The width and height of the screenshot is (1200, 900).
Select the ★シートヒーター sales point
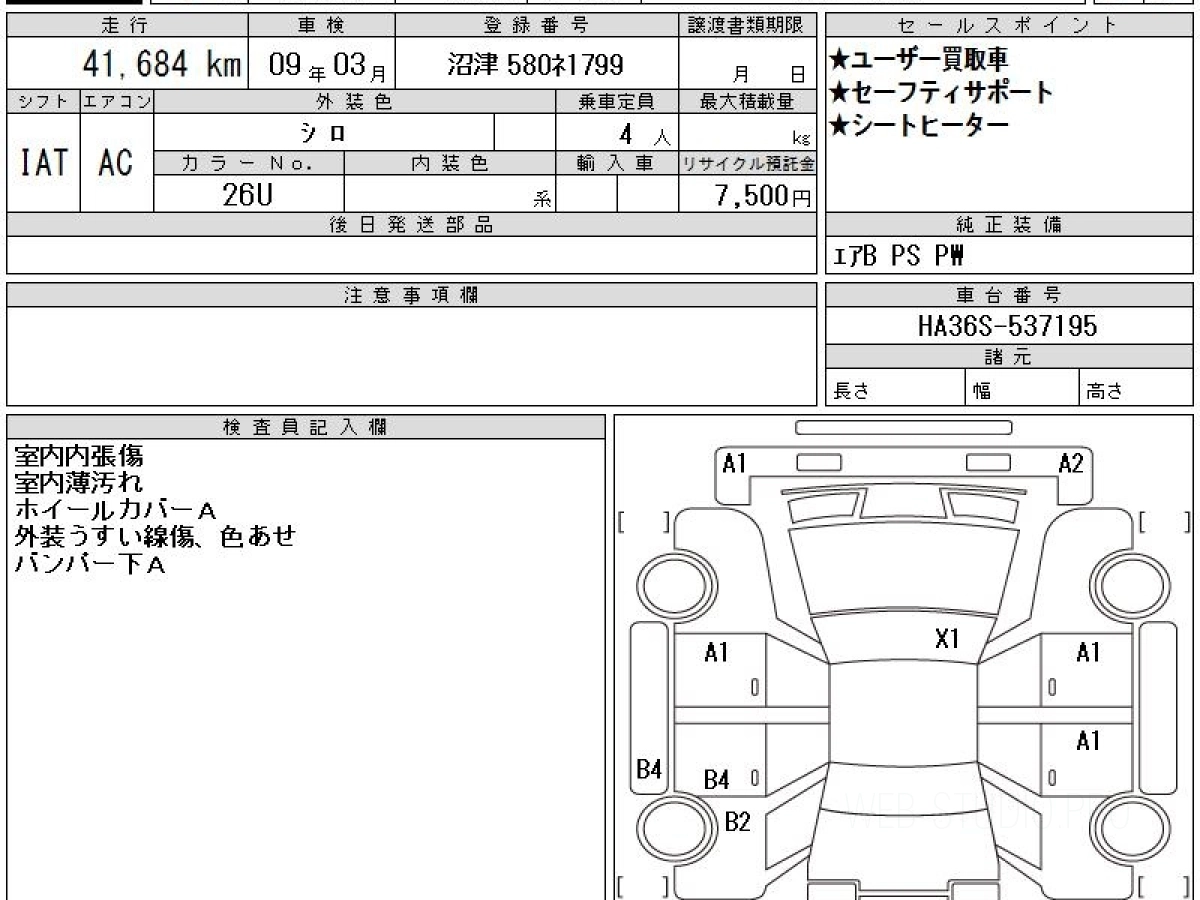(918, 126)
